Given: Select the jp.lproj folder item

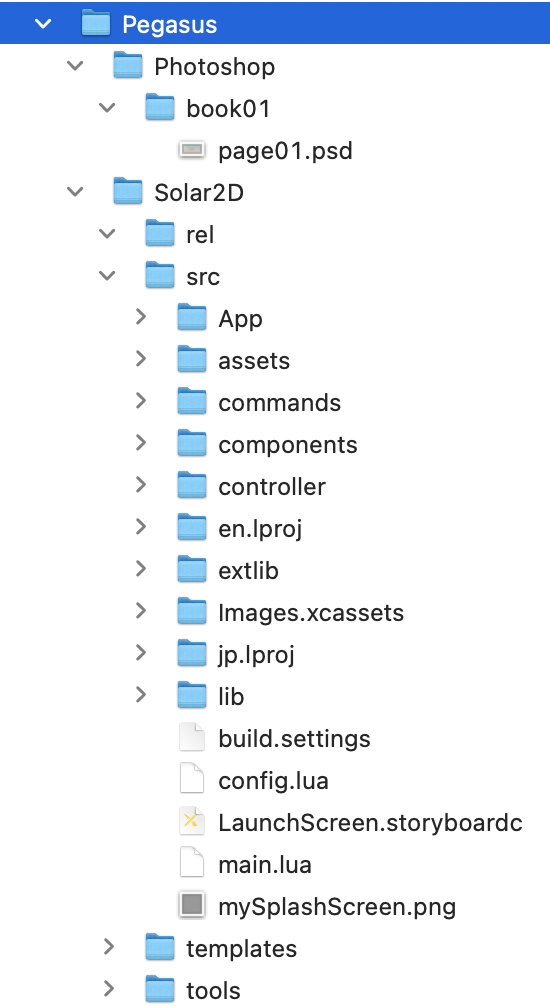Looking at the screenshot, I should [x=256, y=654].
